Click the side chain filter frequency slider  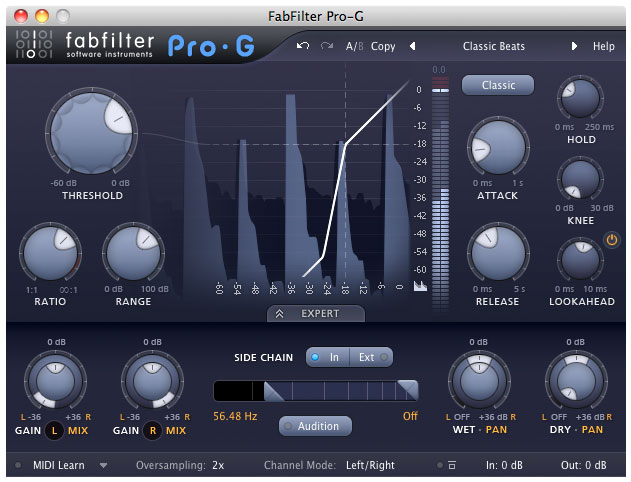point(316,390)
